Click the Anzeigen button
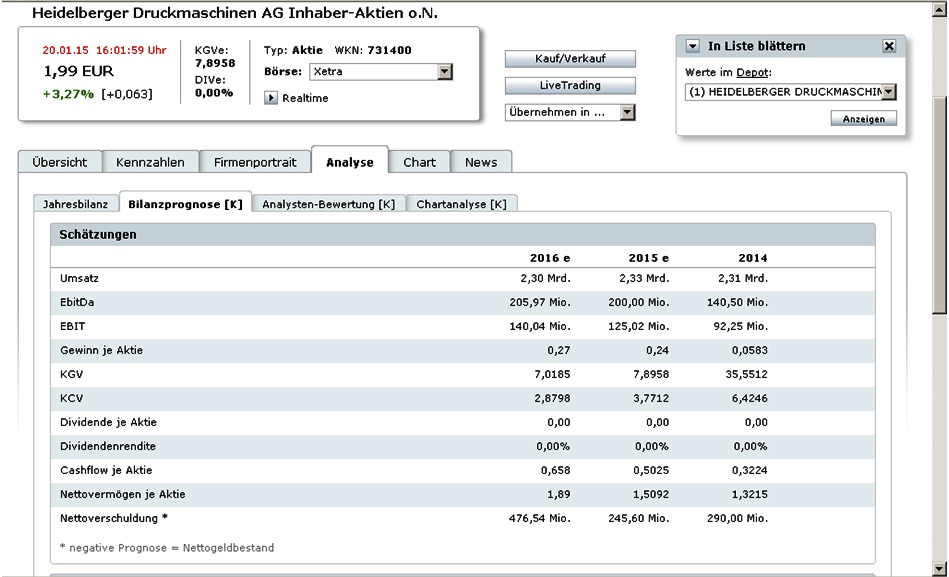This screenshot has width=949, height=577. pos(863,118)
